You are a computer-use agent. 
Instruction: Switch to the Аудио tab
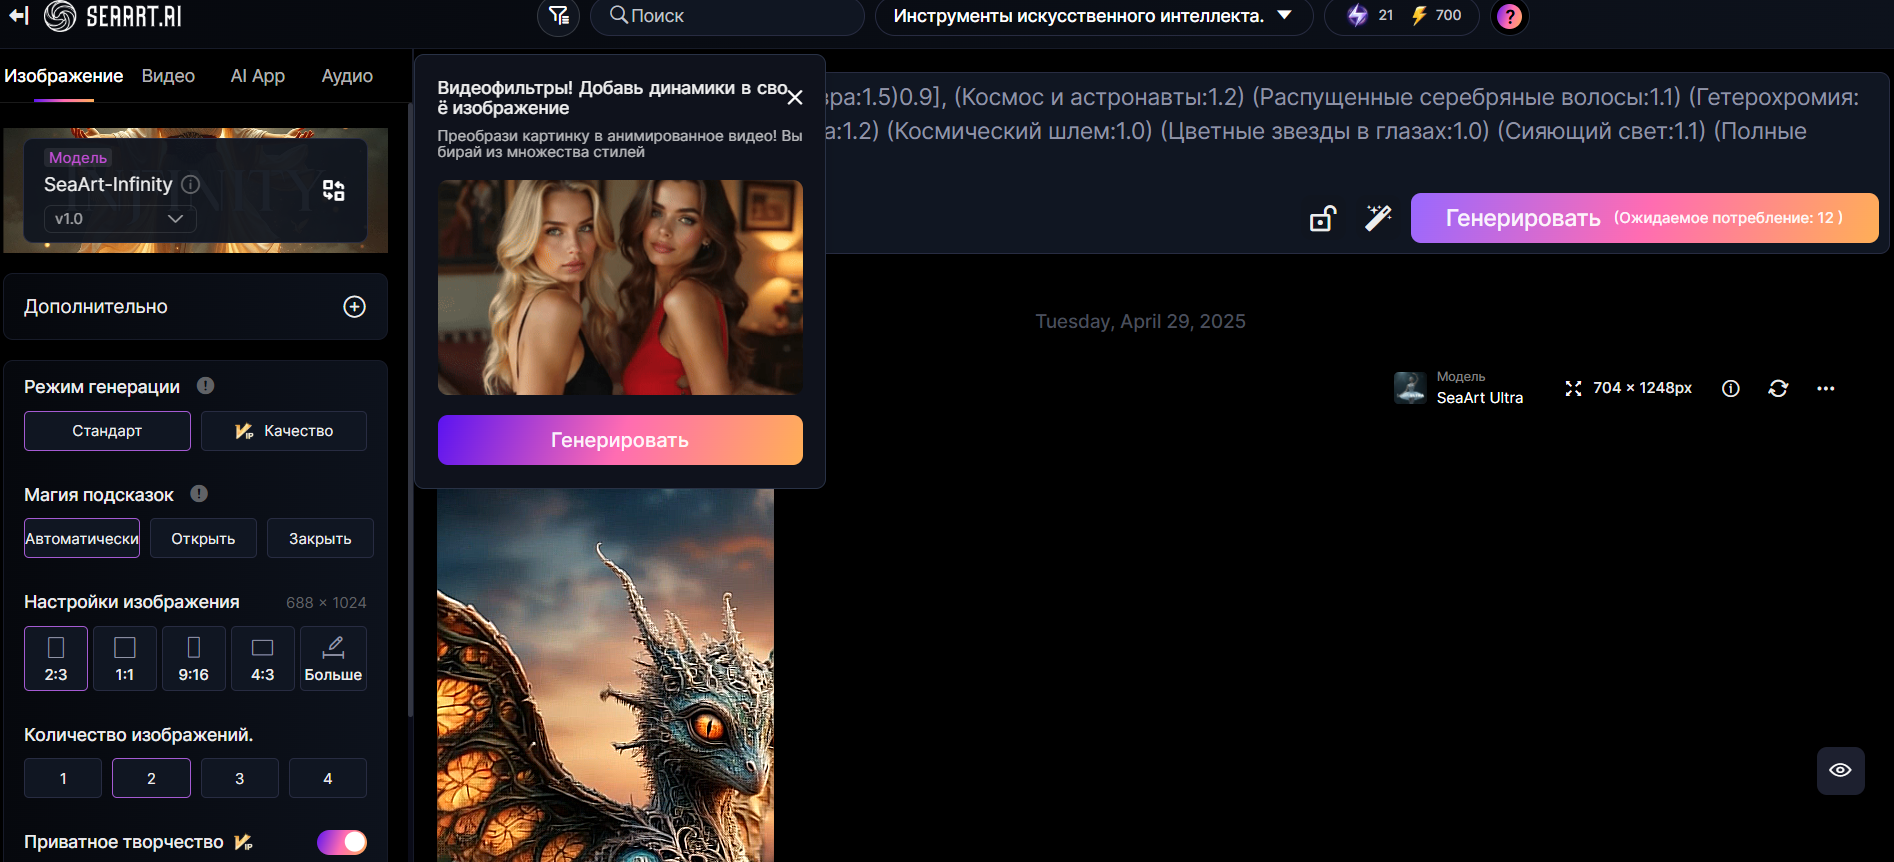click(x=347, y=76)
